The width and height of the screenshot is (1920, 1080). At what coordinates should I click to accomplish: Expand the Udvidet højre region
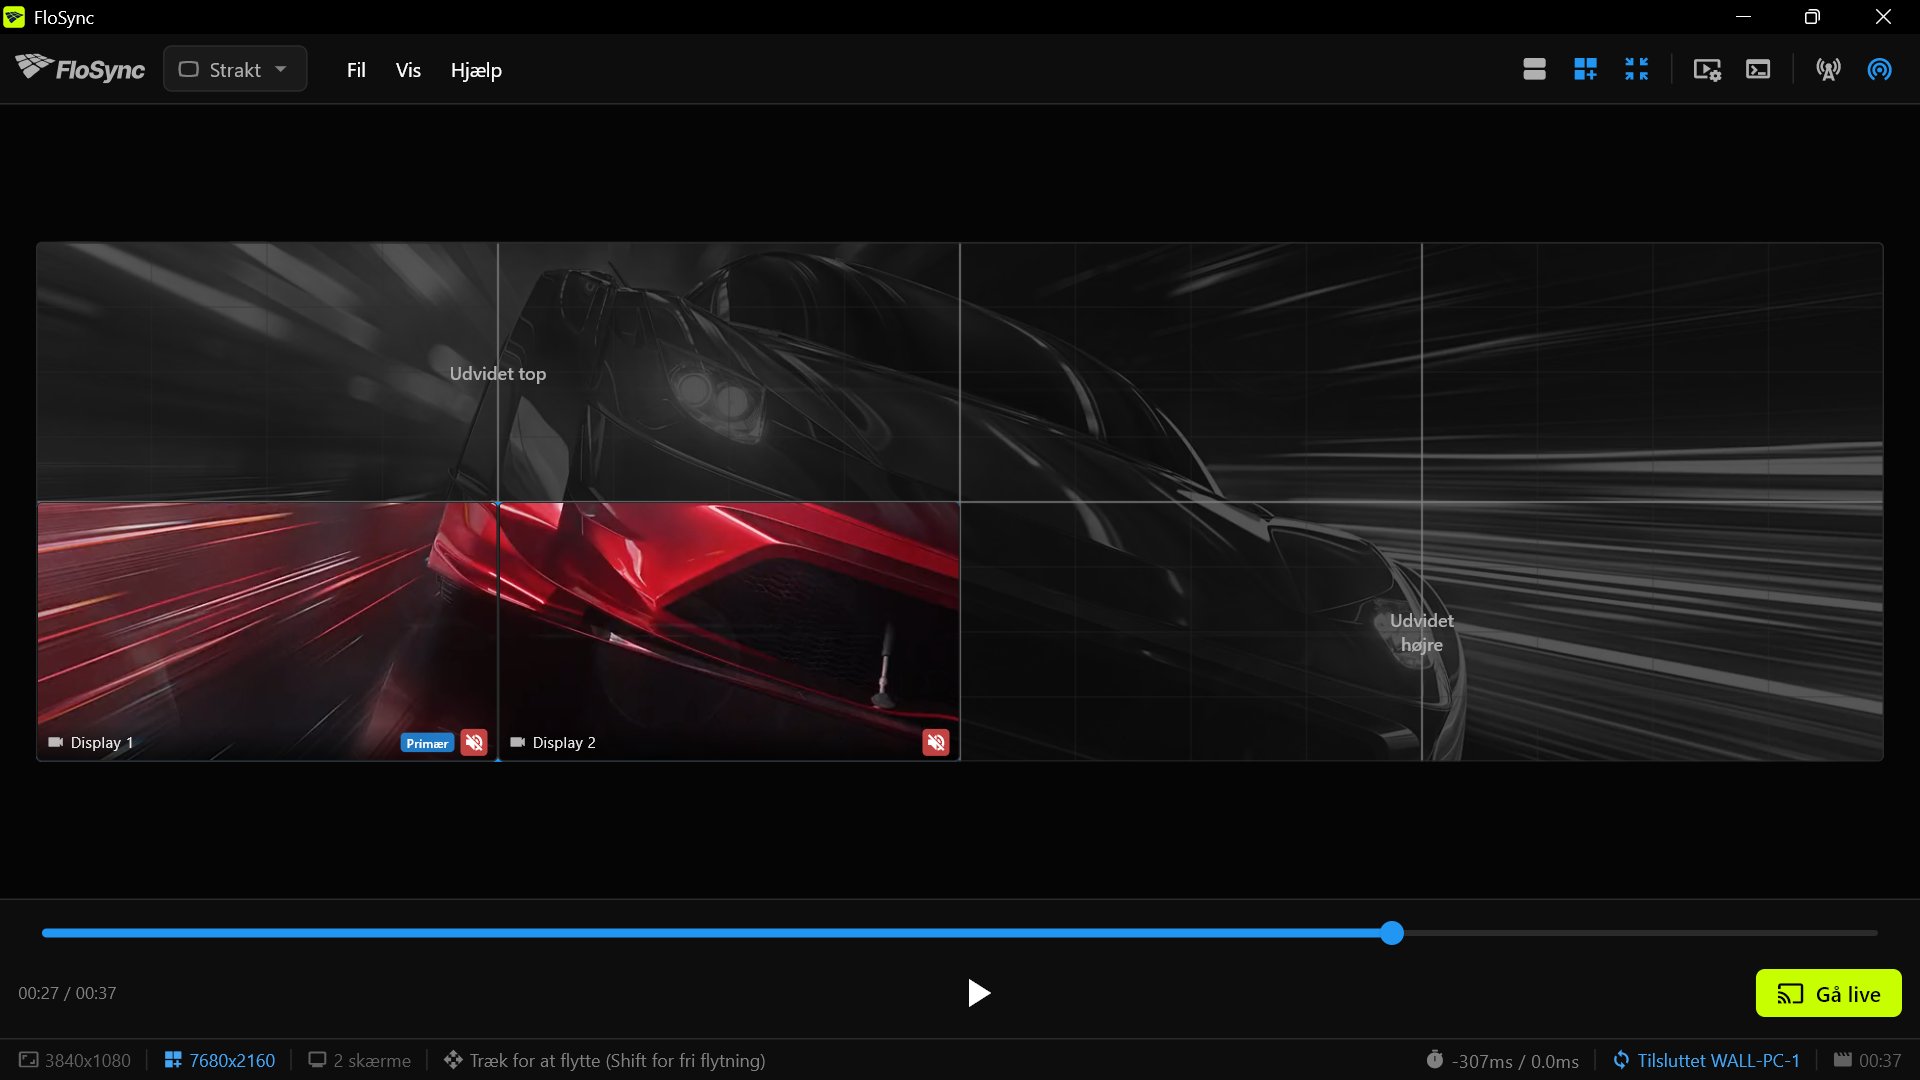tap(1421, 632)
